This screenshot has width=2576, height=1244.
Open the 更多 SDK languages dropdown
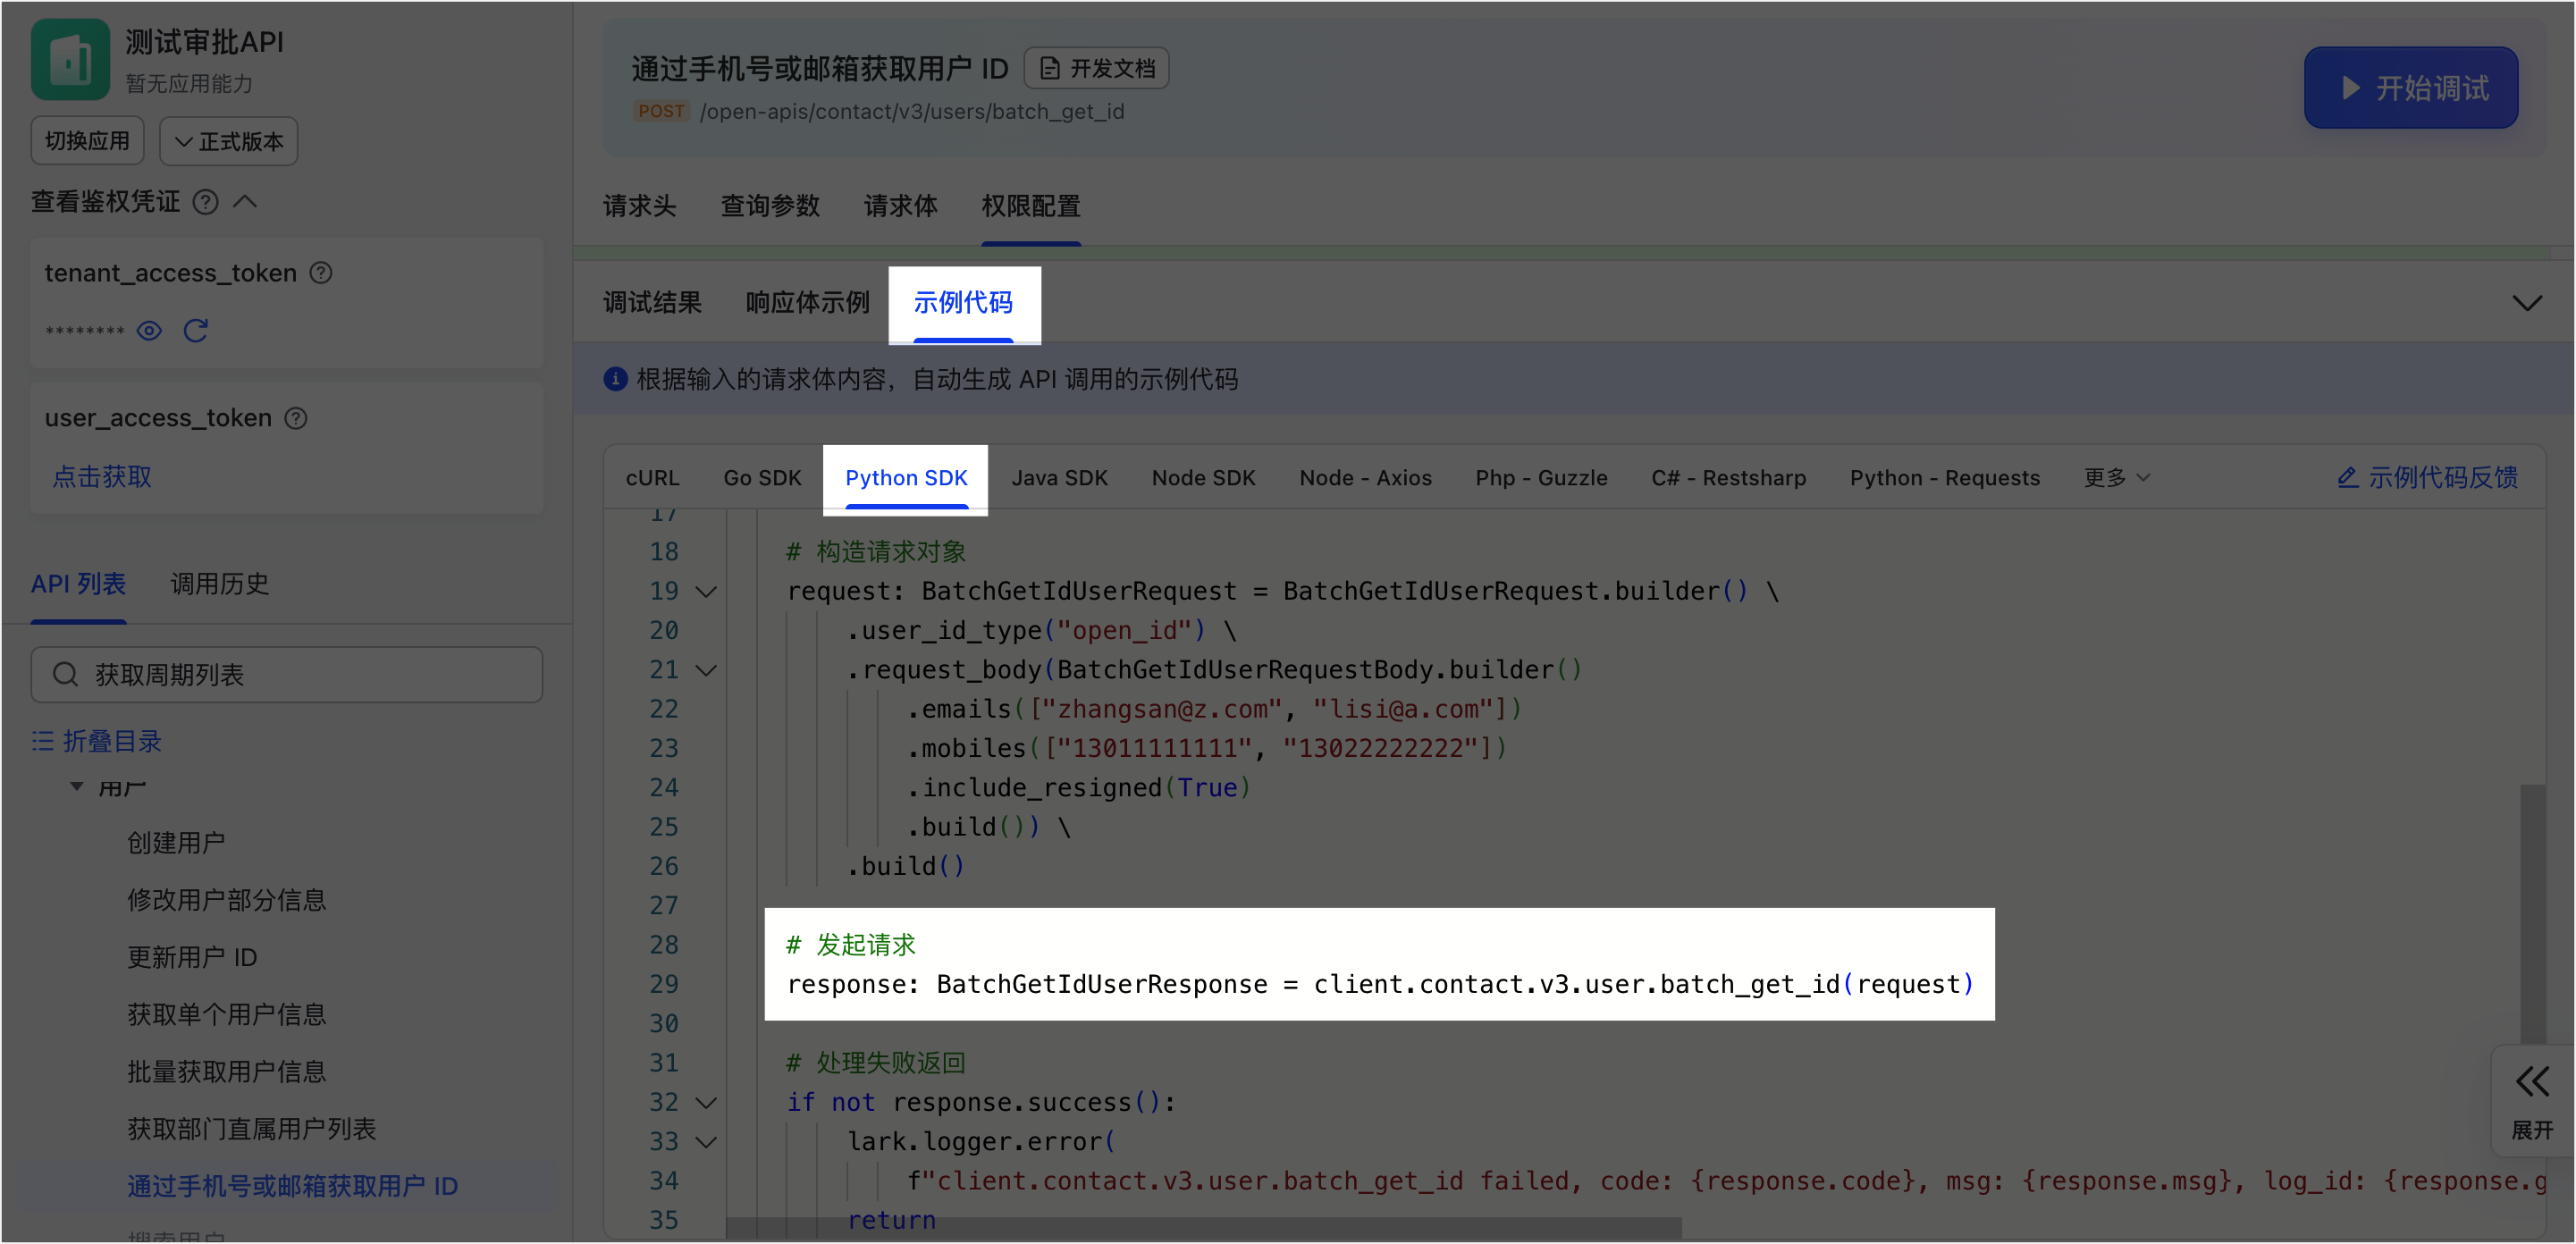point(2116,478)
